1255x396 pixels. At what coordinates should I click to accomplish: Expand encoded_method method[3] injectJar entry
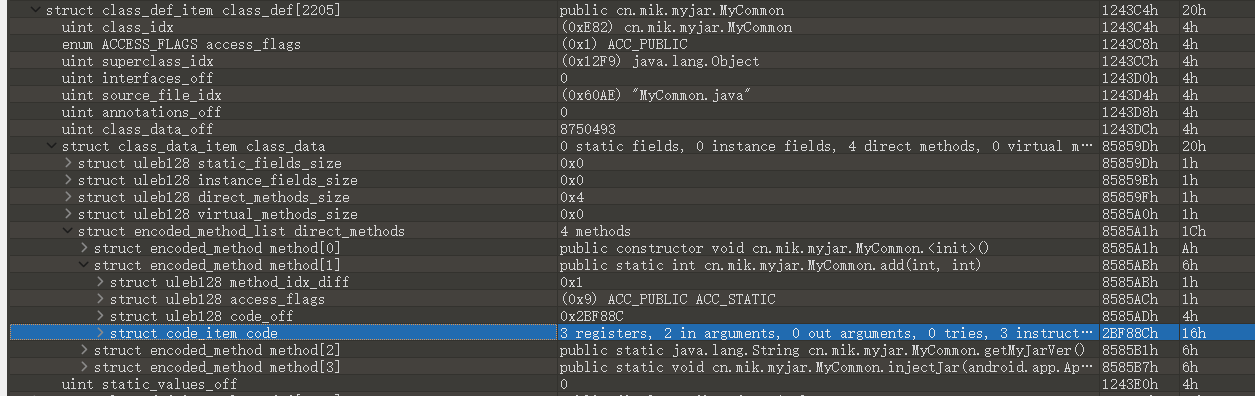(84, 367)
